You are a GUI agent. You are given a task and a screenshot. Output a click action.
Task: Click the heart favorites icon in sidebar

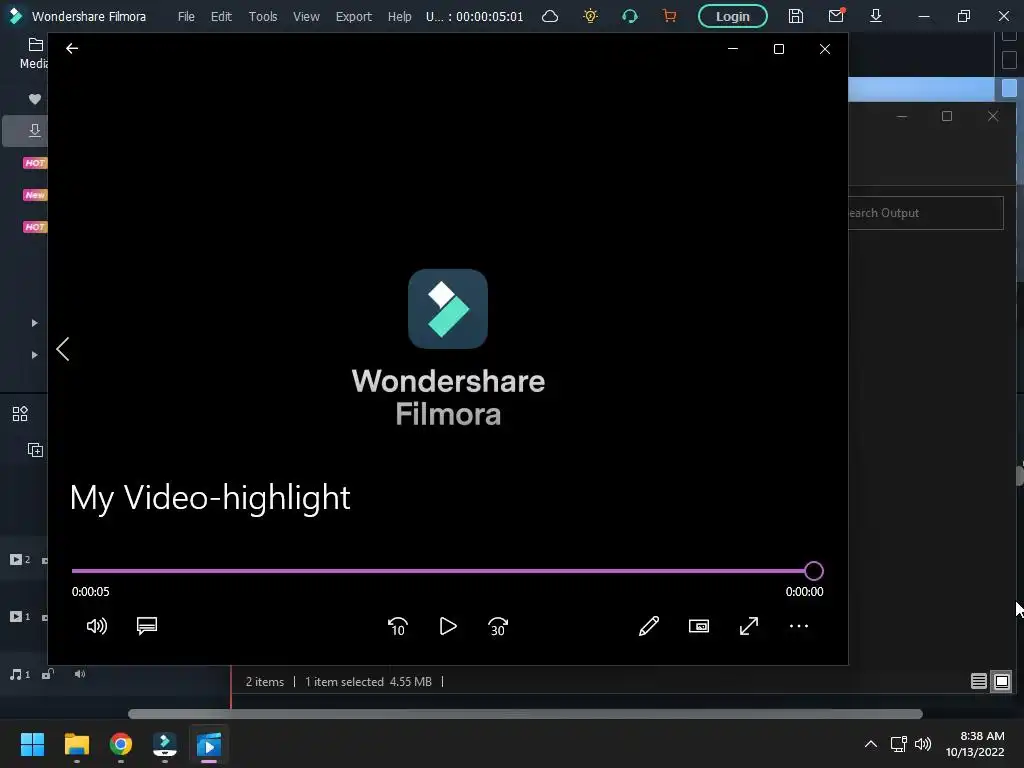pos(35,99)
